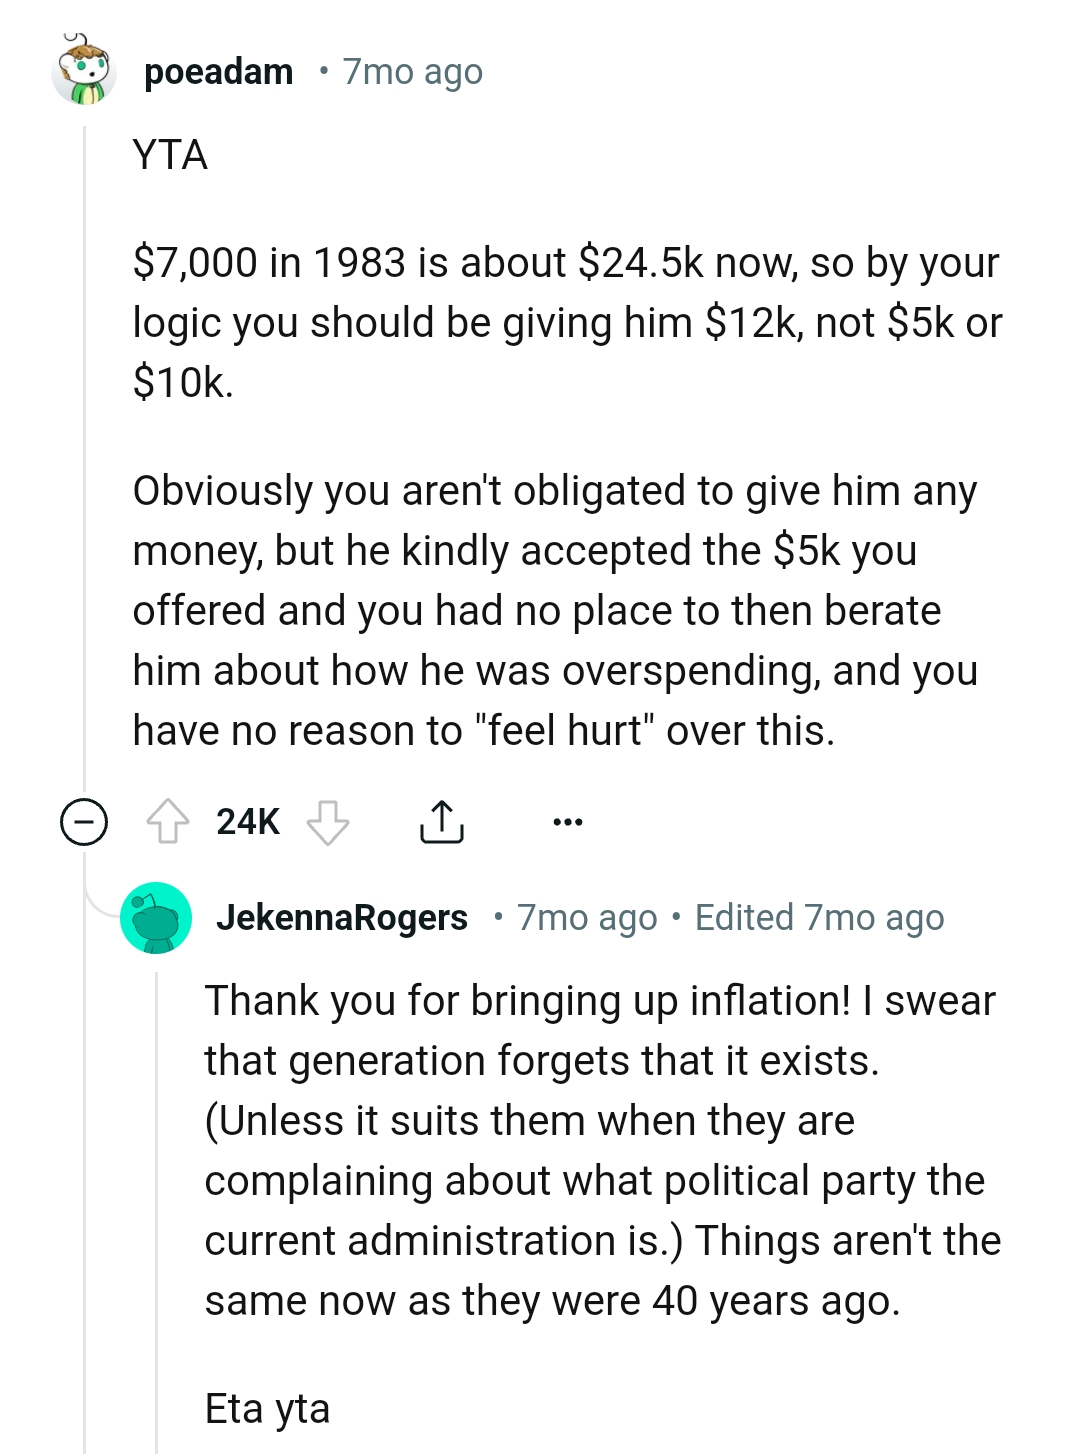Click the share icon under poeadam's comment

tap(441, 821)
